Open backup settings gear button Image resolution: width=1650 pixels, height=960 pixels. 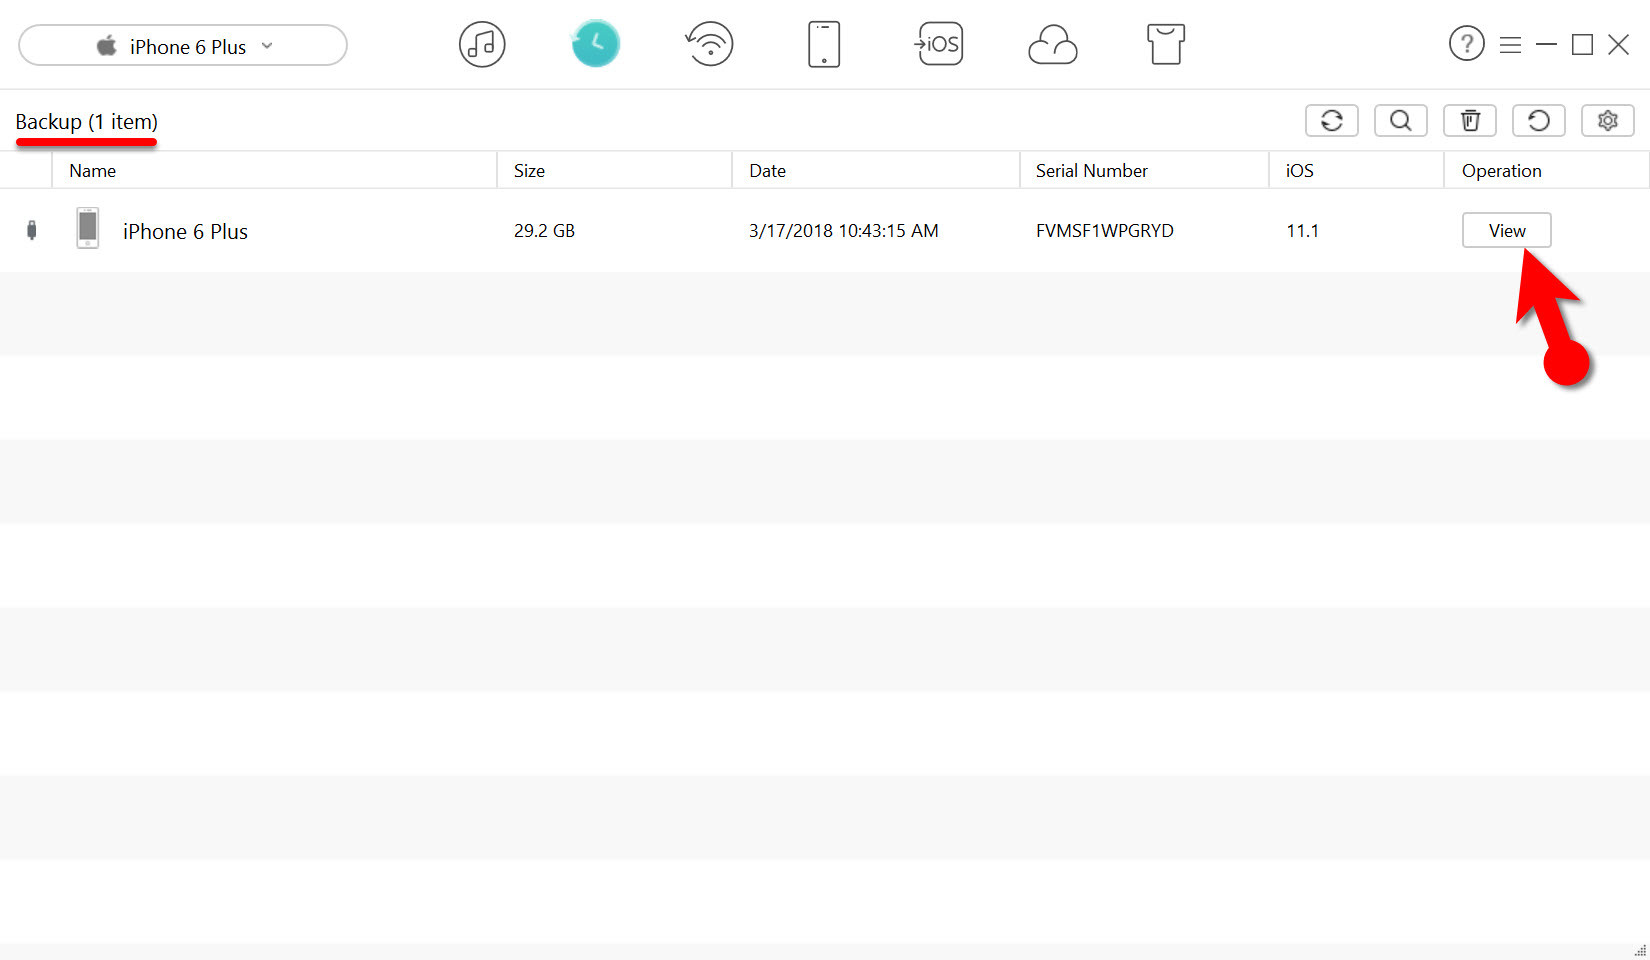click(1608, 121)
